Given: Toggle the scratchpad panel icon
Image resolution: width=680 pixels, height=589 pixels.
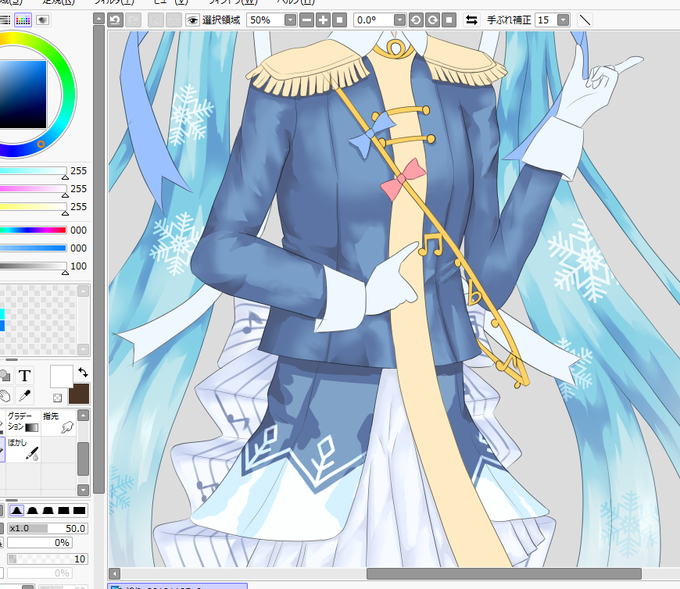Looking at the screenshot, I should point(42,20).
